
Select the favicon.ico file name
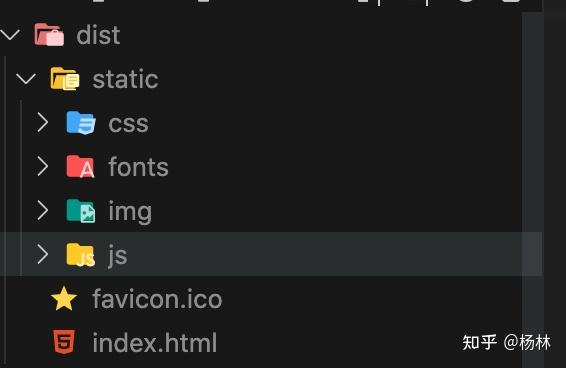(x=157, y=299)
